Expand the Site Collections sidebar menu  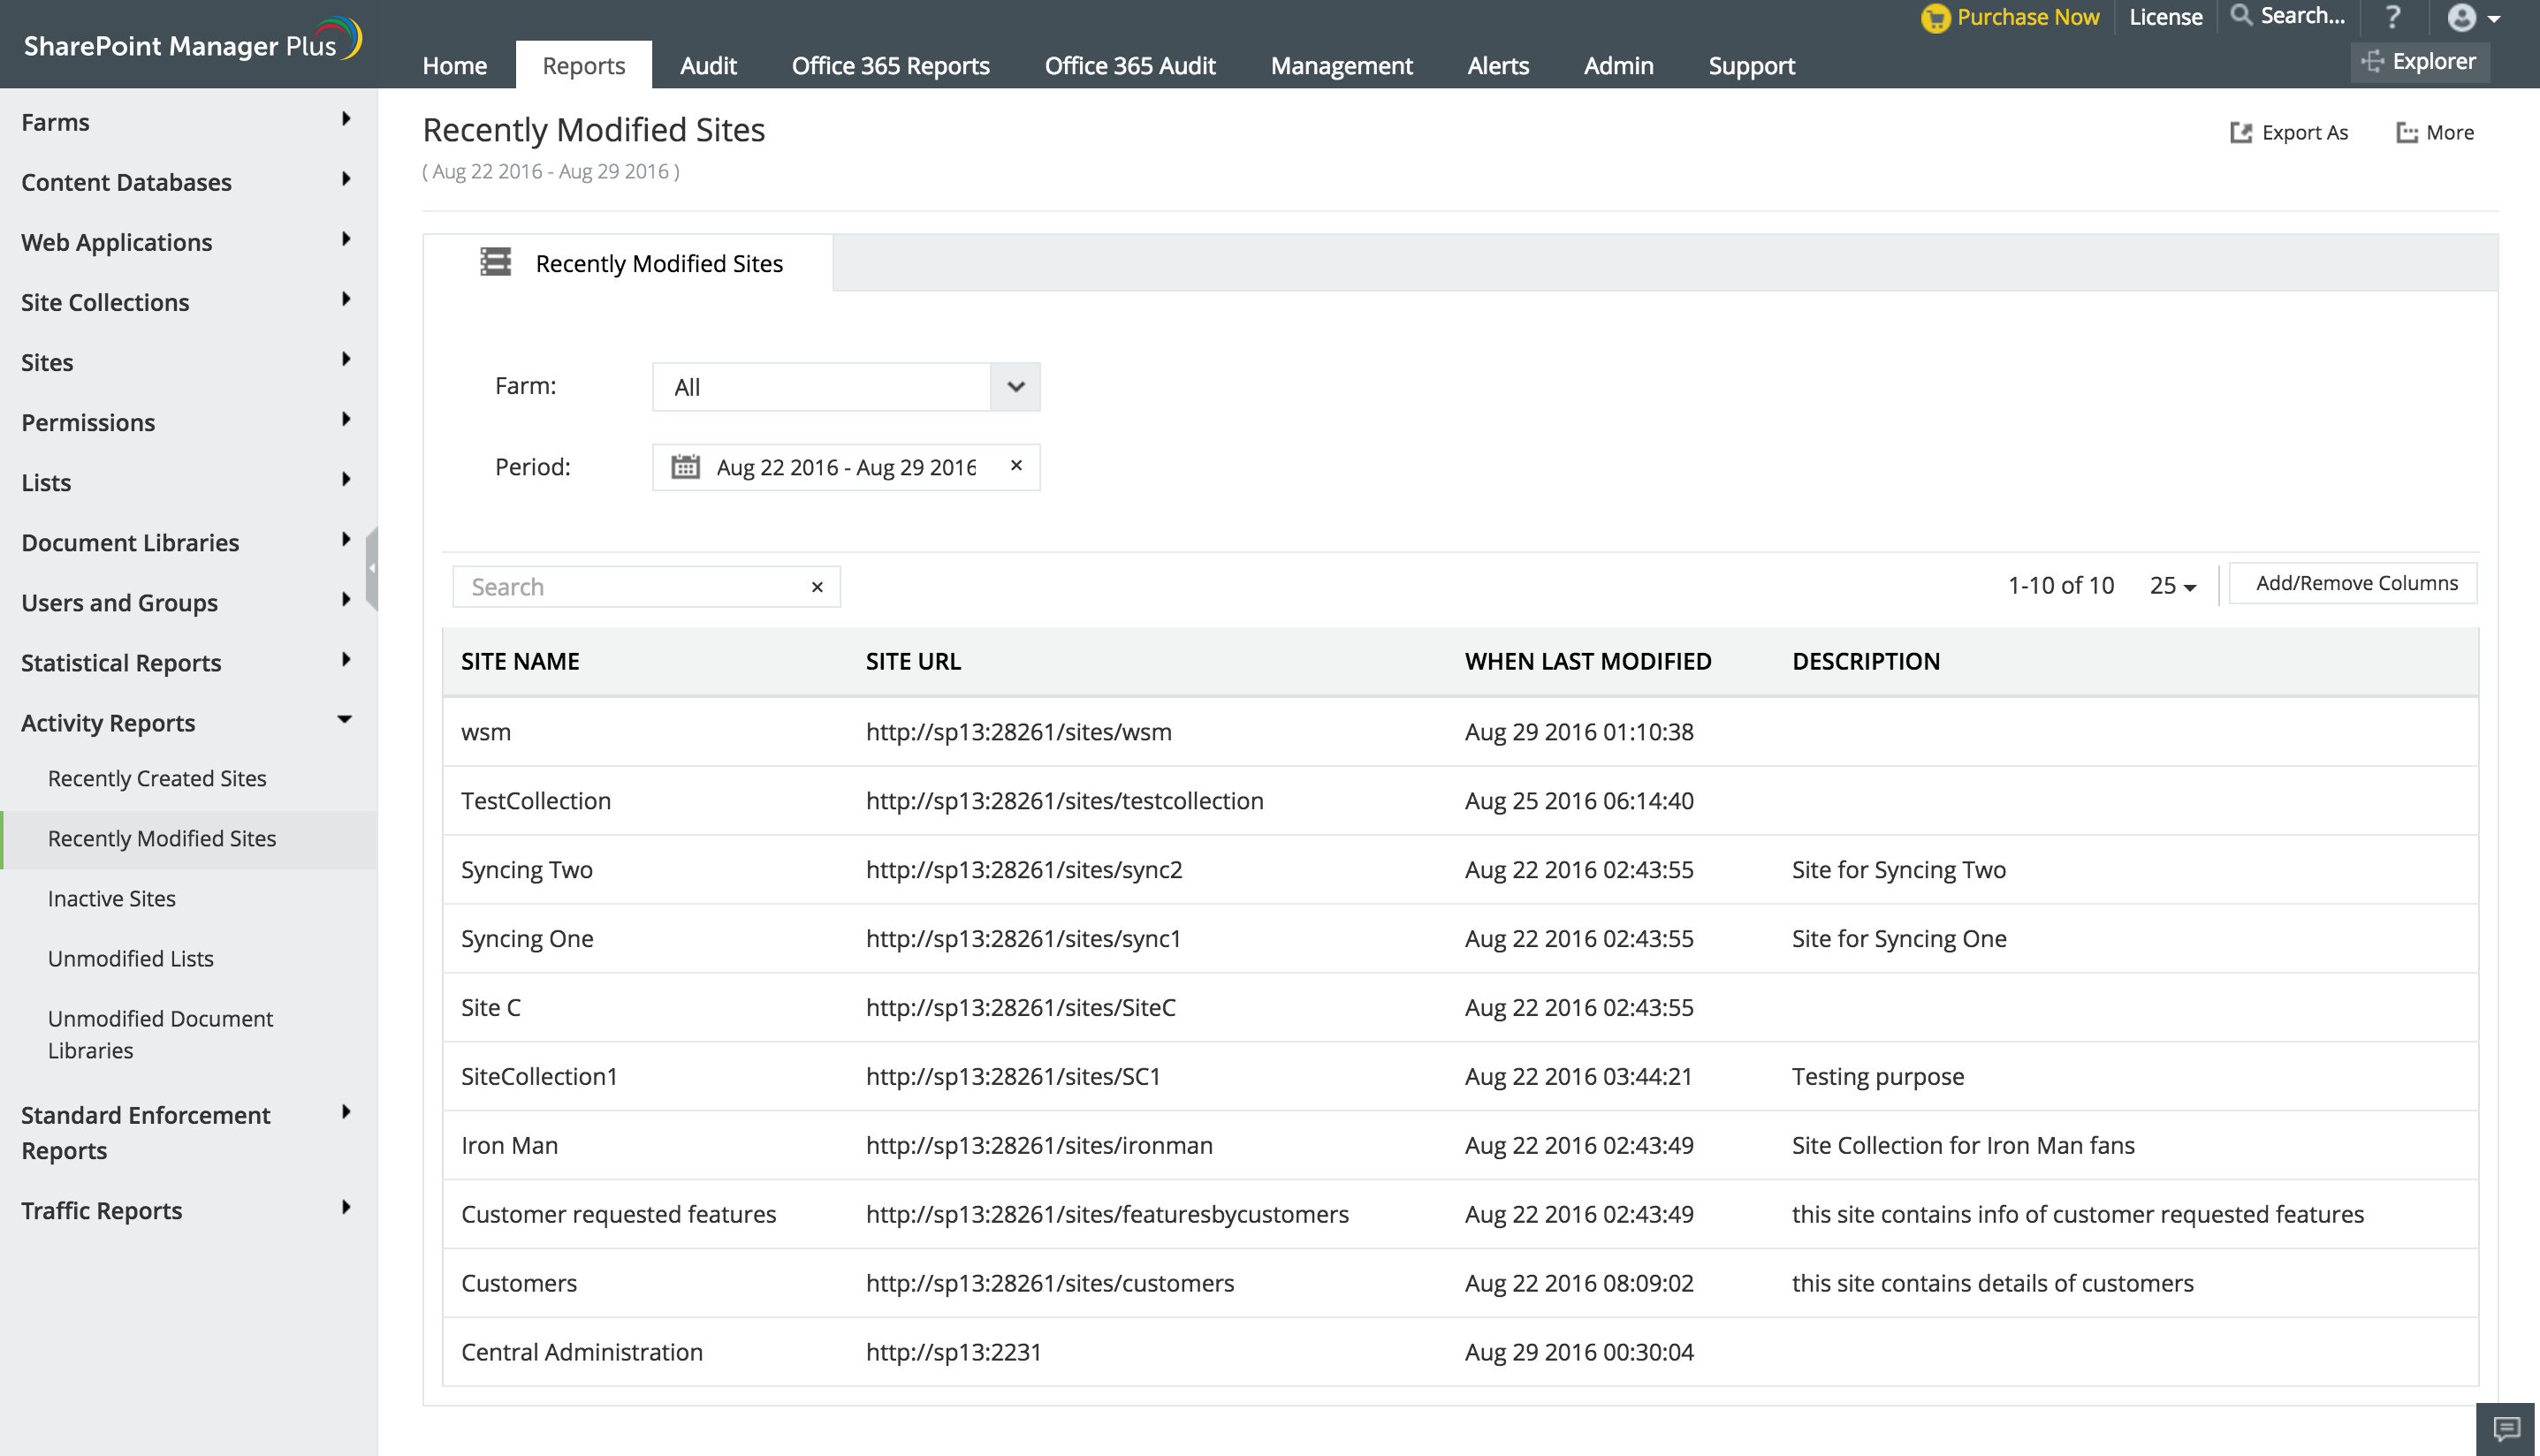(x=345, y=300)
